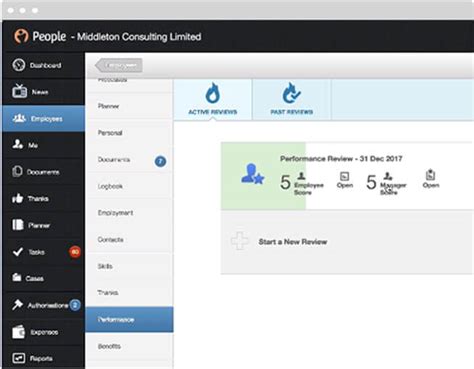Image resolution: width=474 pixels, height=369 pixels.
Task: Select Planner in employee submenu
Action: (x=129, y=106)
